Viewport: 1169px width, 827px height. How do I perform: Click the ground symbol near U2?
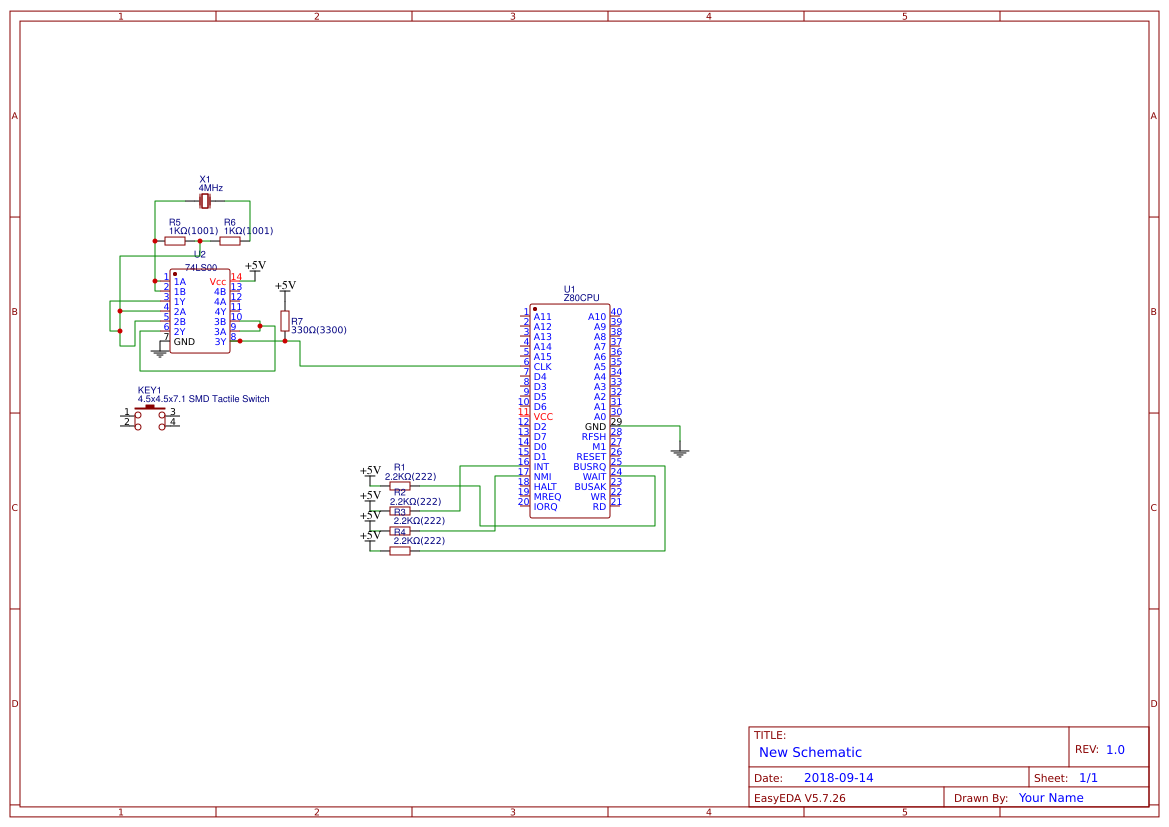pos(160,352)
